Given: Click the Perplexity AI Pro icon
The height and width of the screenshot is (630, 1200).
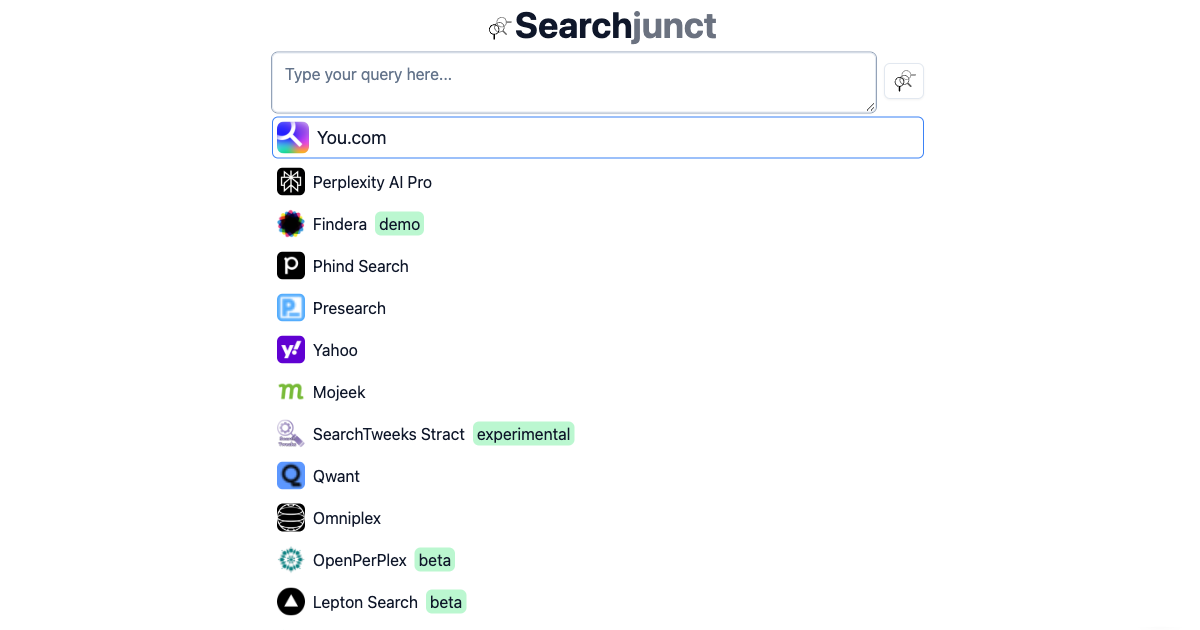Looking at the screenshot, I should point(290,181).
